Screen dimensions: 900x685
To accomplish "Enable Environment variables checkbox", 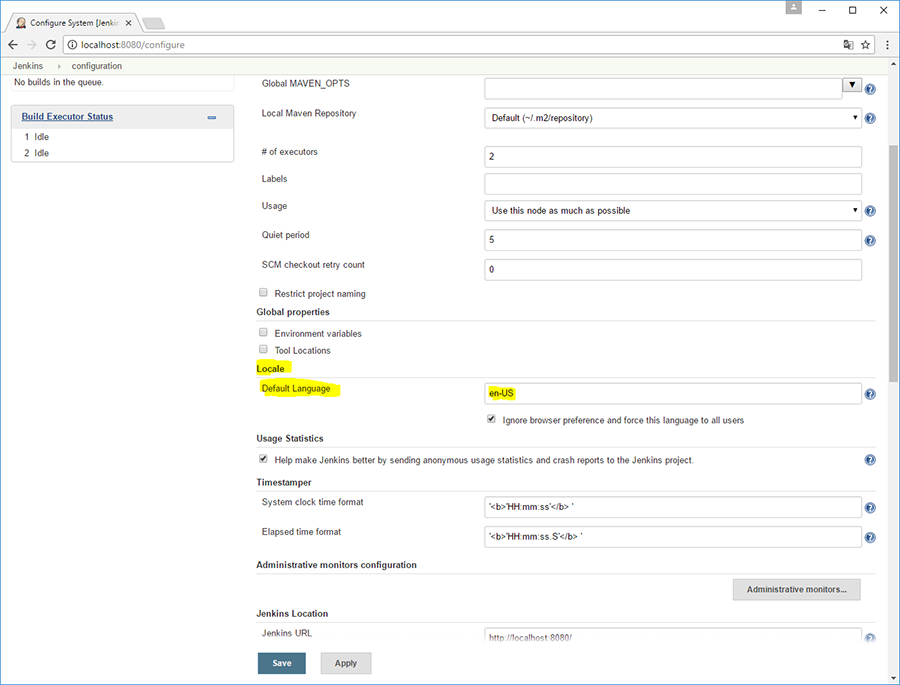I will point(263,332).
